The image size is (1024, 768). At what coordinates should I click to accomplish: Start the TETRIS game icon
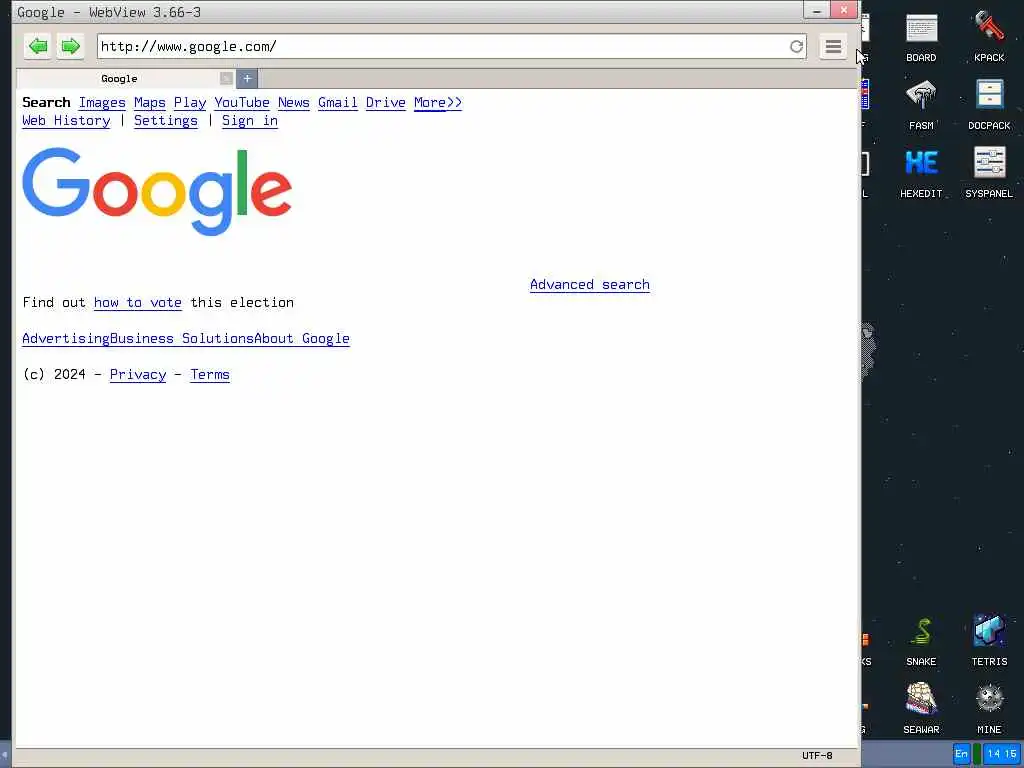pyautogui.click(x=989, y=641)
